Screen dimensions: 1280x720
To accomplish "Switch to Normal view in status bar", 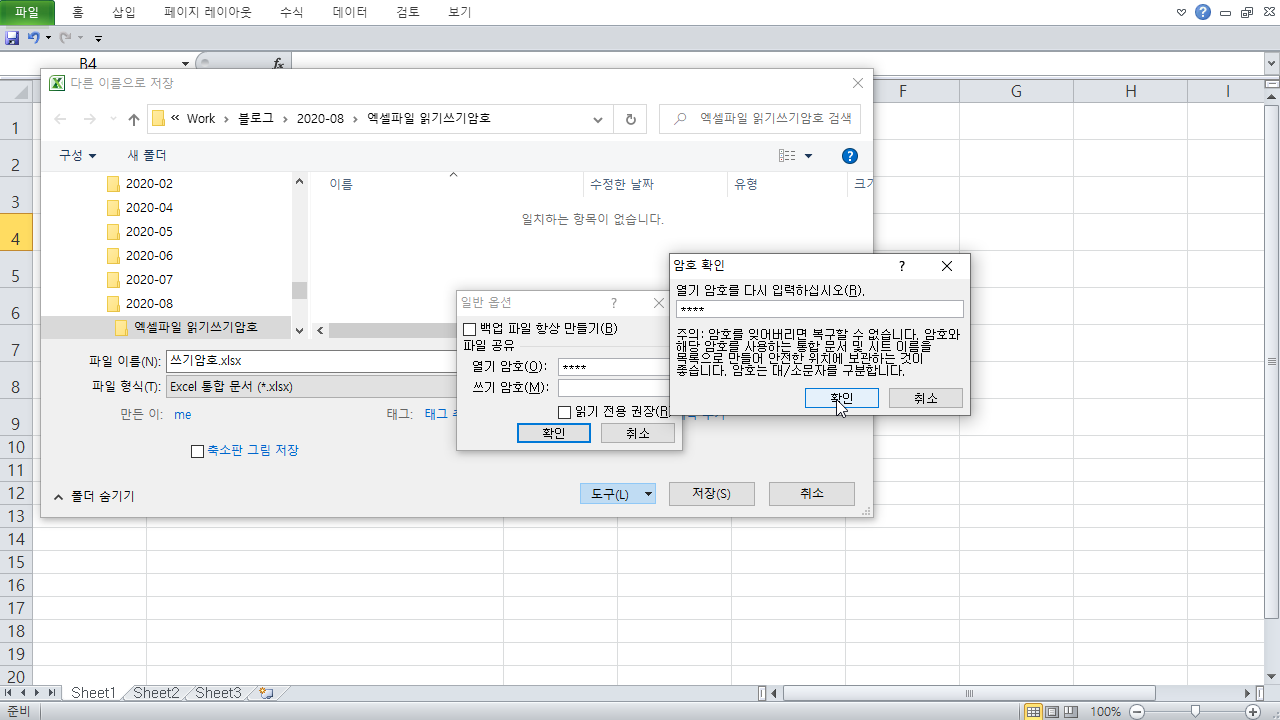I will [1034, 712].
